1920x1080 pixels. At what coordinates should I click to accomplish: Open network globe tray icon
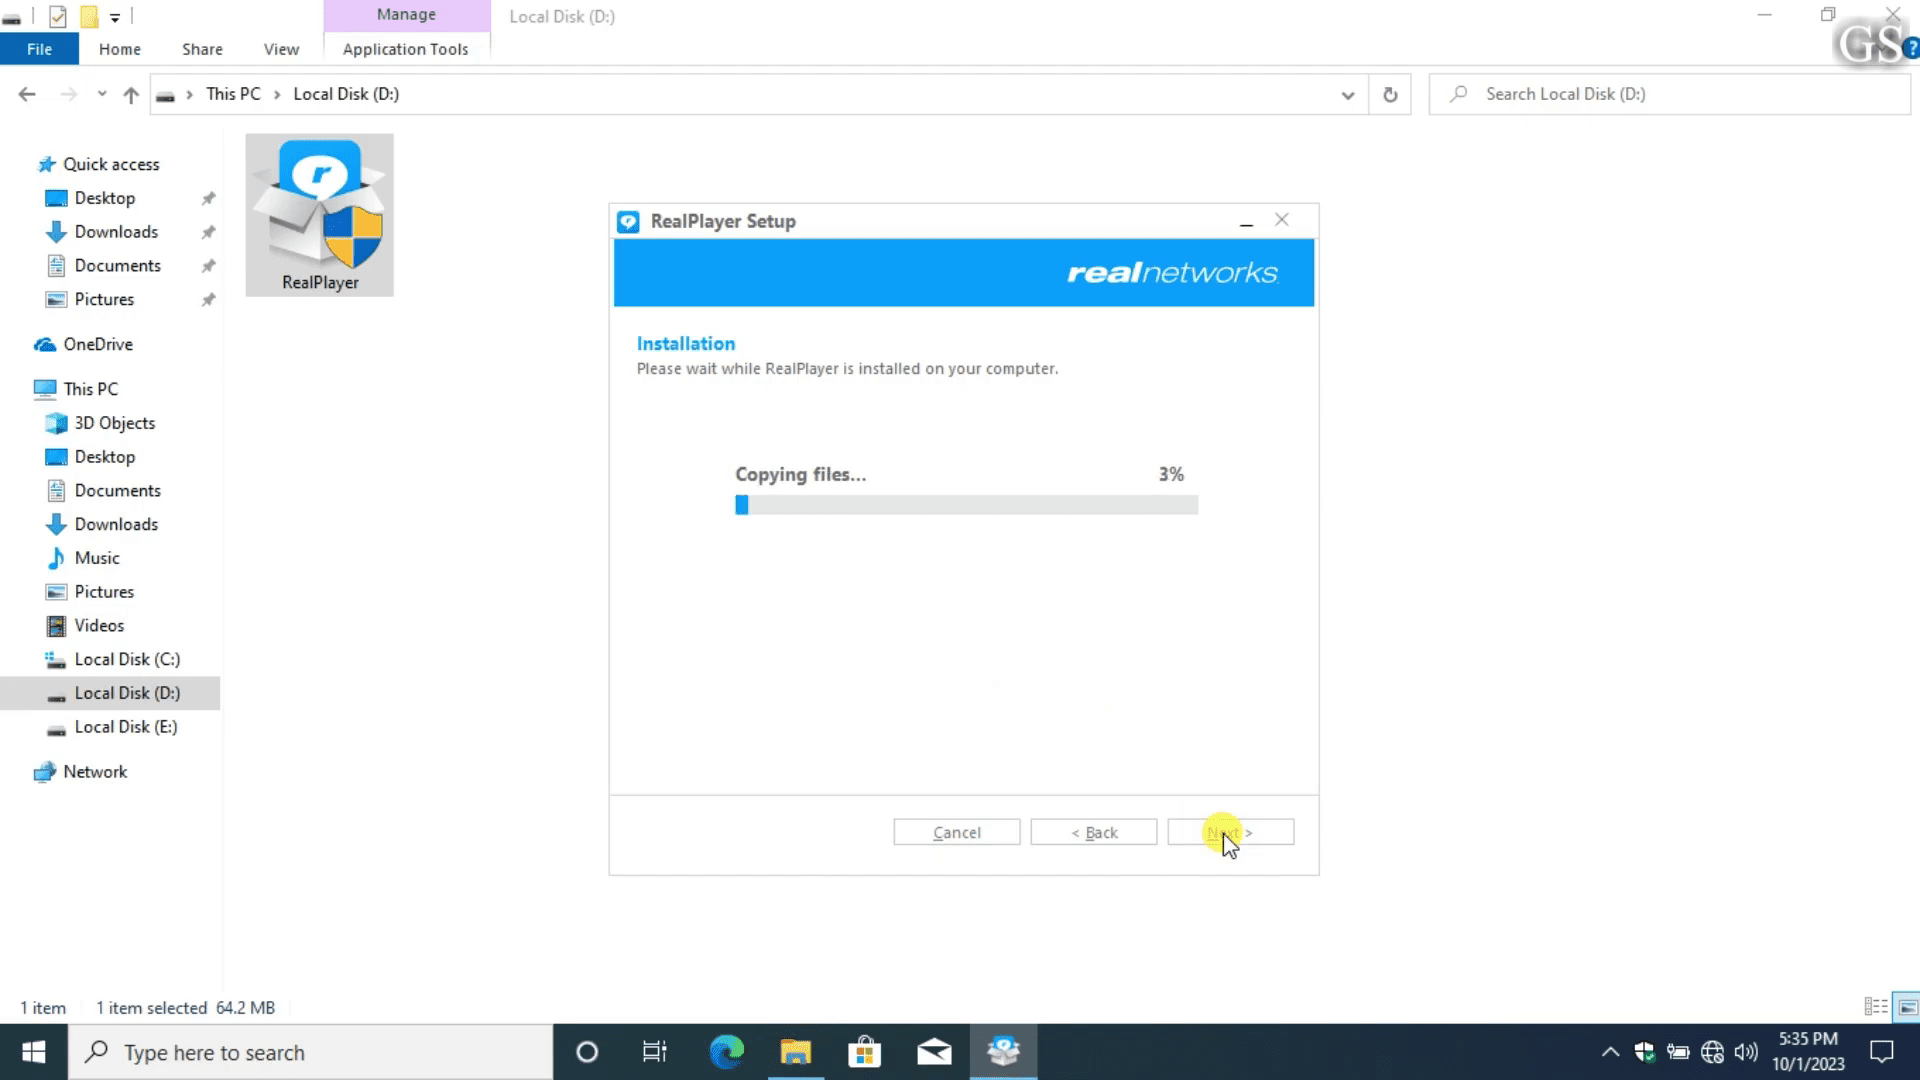point(1712,1052)
